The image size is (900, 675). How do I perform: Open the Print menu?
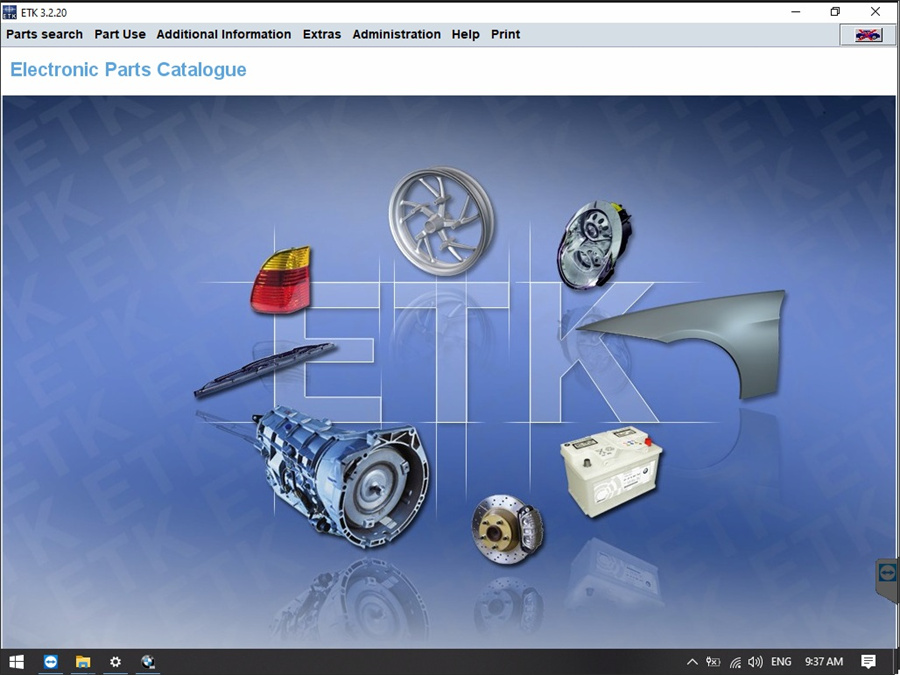[505, 34]
